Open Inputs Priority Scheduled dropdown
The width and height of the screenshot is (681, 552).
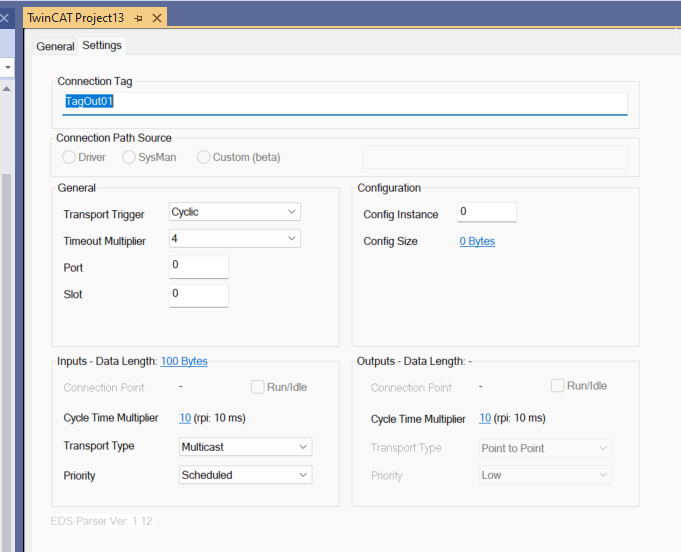(245, 475)
